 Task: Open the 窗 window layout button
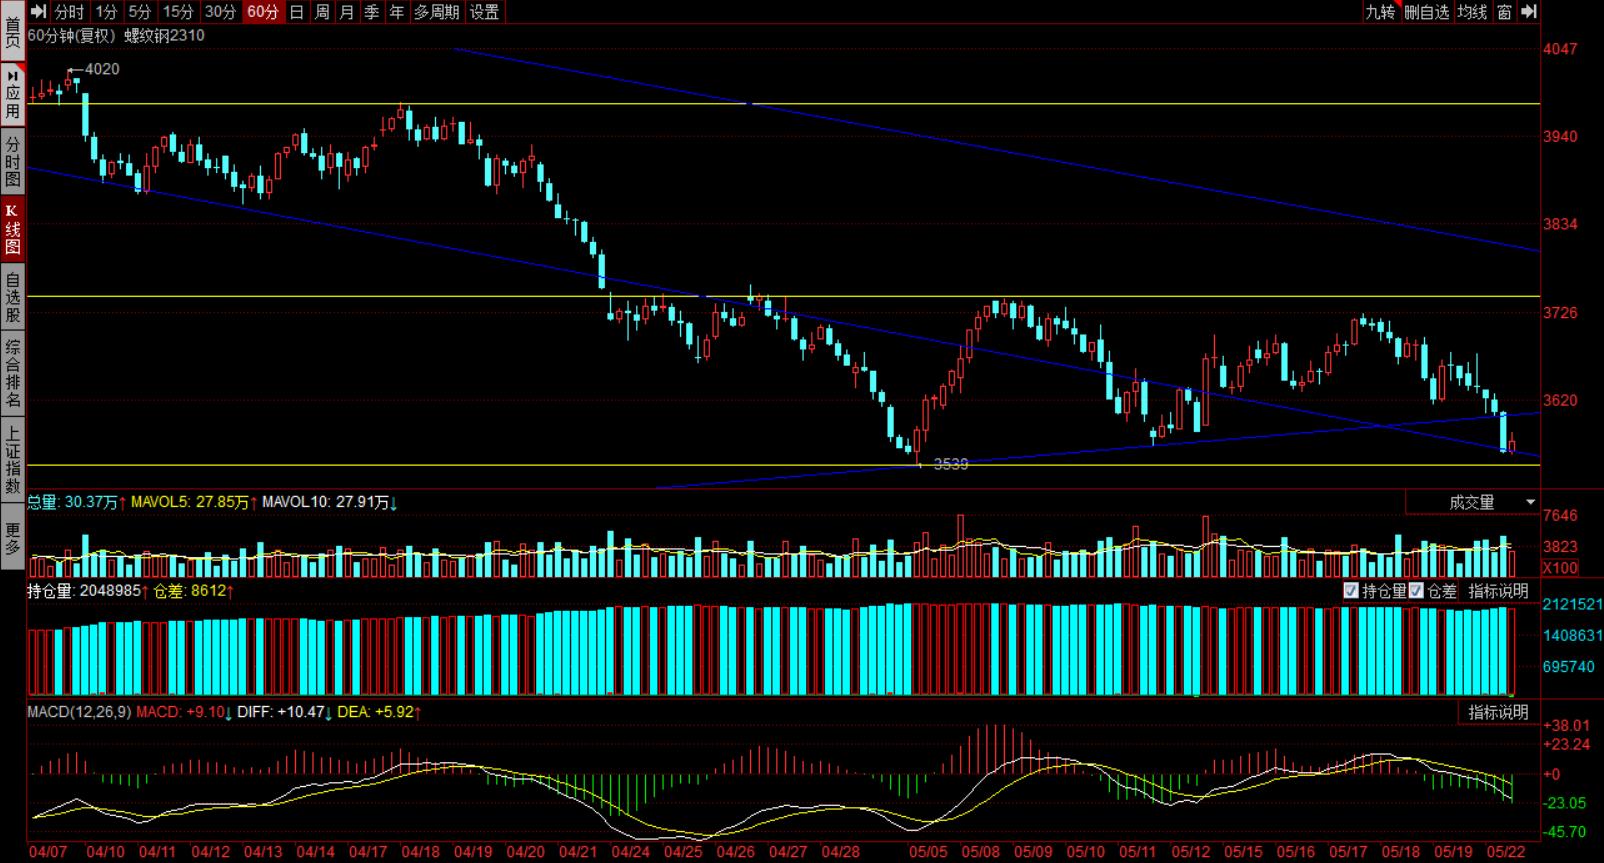coord(1504,12)
